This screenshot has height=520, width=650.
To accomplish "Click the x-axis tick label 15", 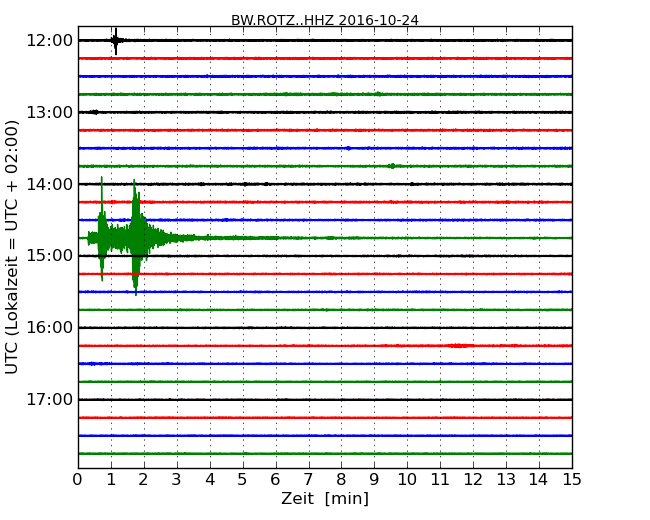I will 572,480.
